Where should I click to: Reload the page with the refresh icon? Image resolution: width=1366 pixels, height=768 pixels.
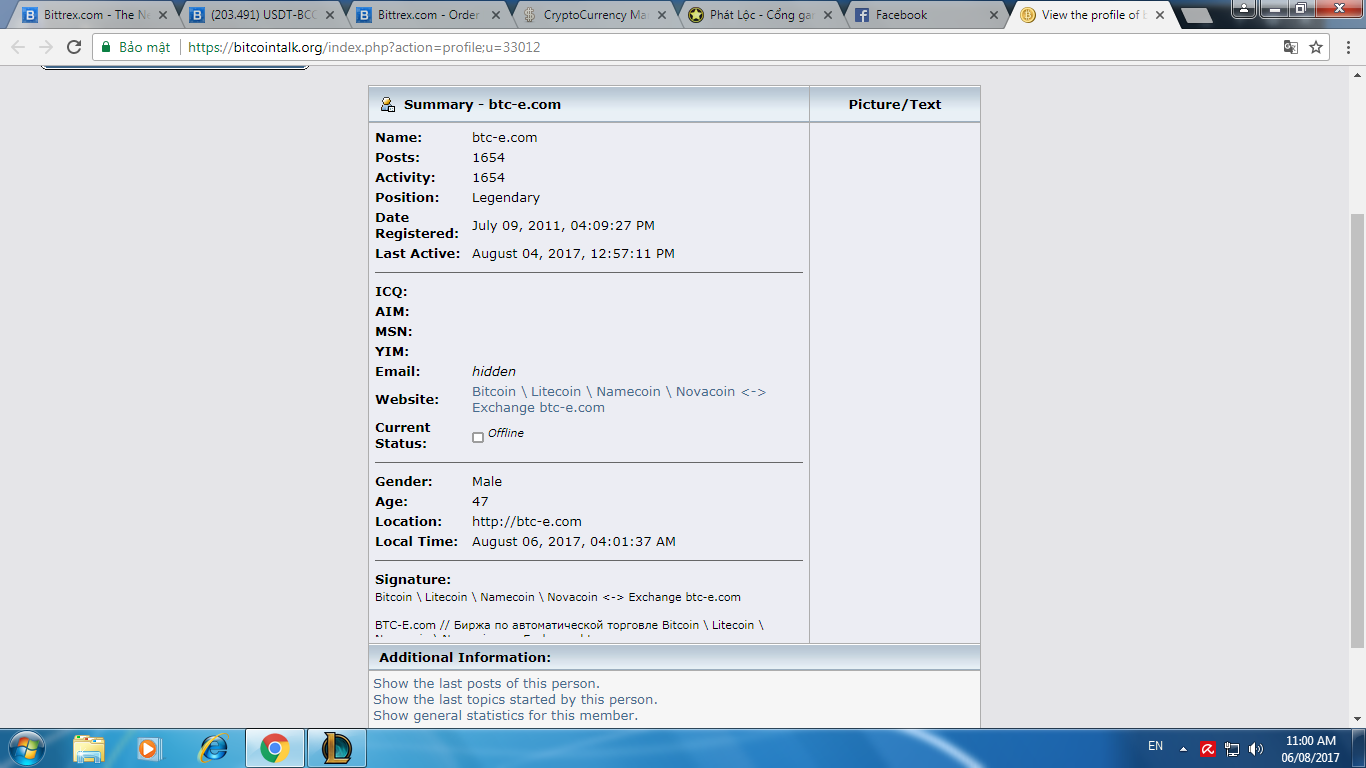tap(74, 47)
